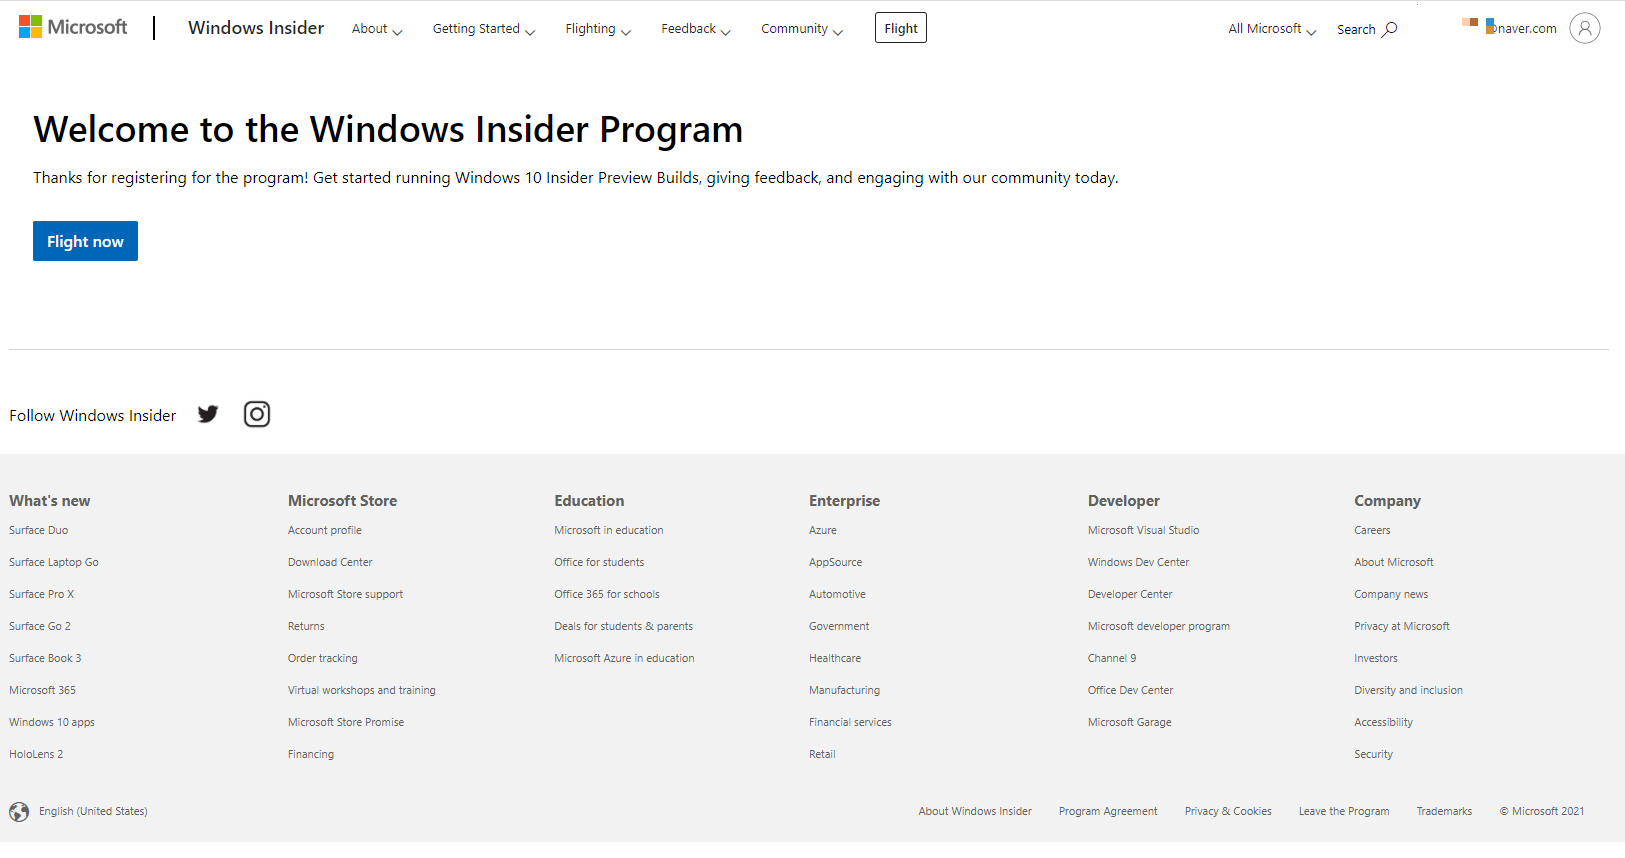Open Microsoft Azure in education link
The height and width of the screenshot is (858, 1625).
pyautogui.click(x=624, y=658)
